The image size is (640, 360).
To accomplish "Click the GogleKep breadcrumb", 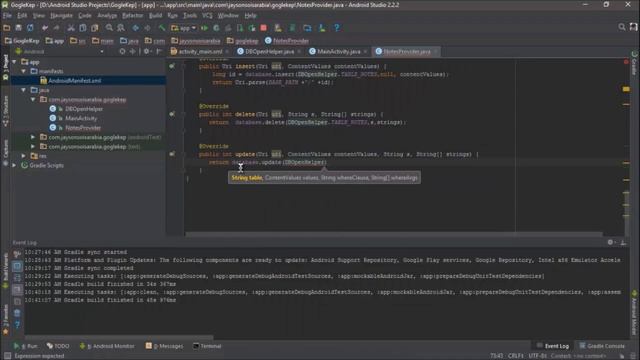I will coord(22,41).
